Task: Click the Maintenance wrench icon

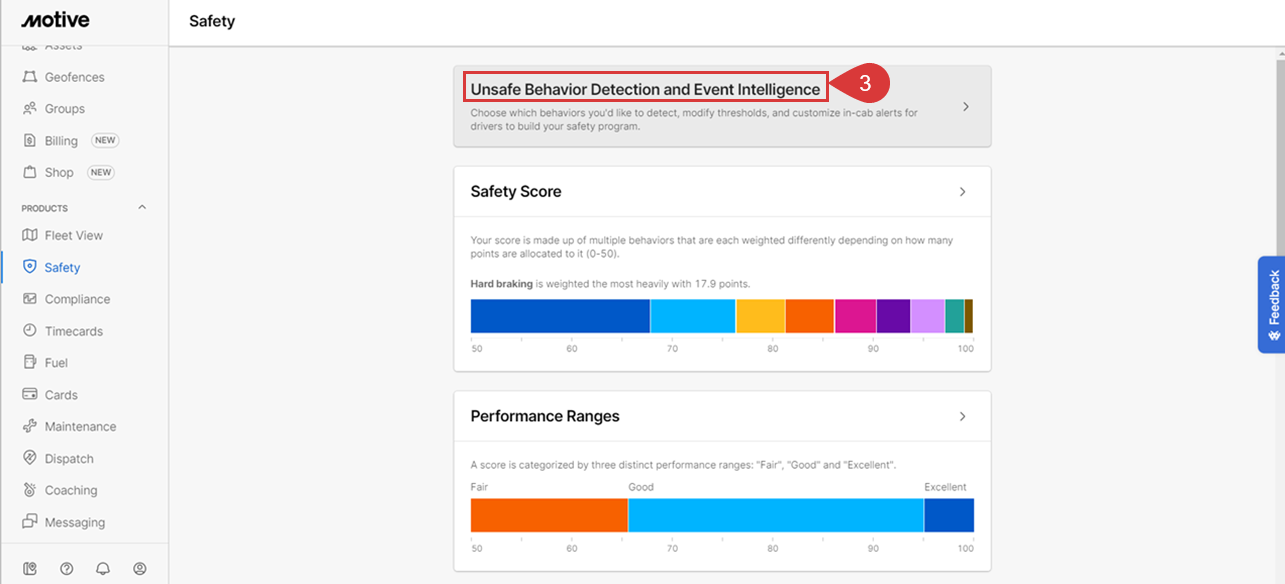Action: tap(30, 427)
